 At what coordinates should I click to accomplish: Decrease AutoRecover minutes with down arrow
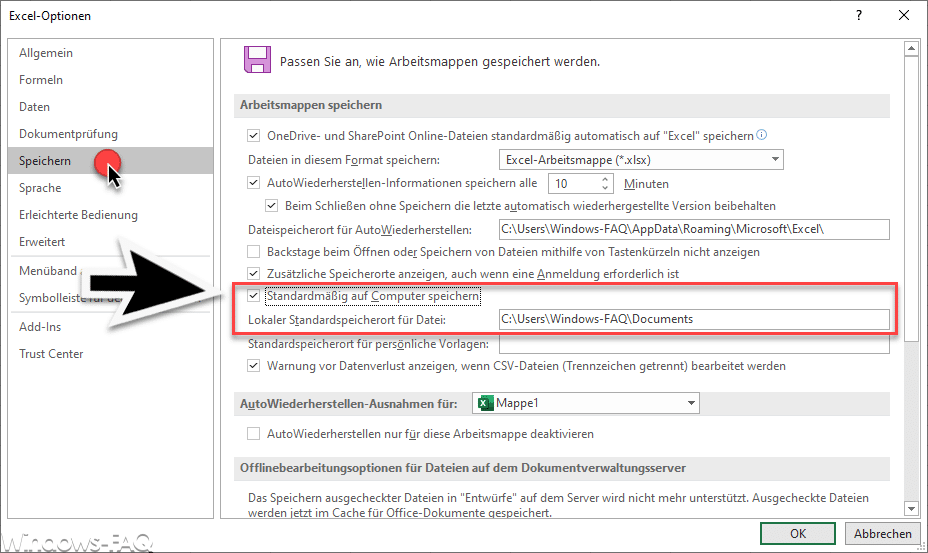point(605,188)
